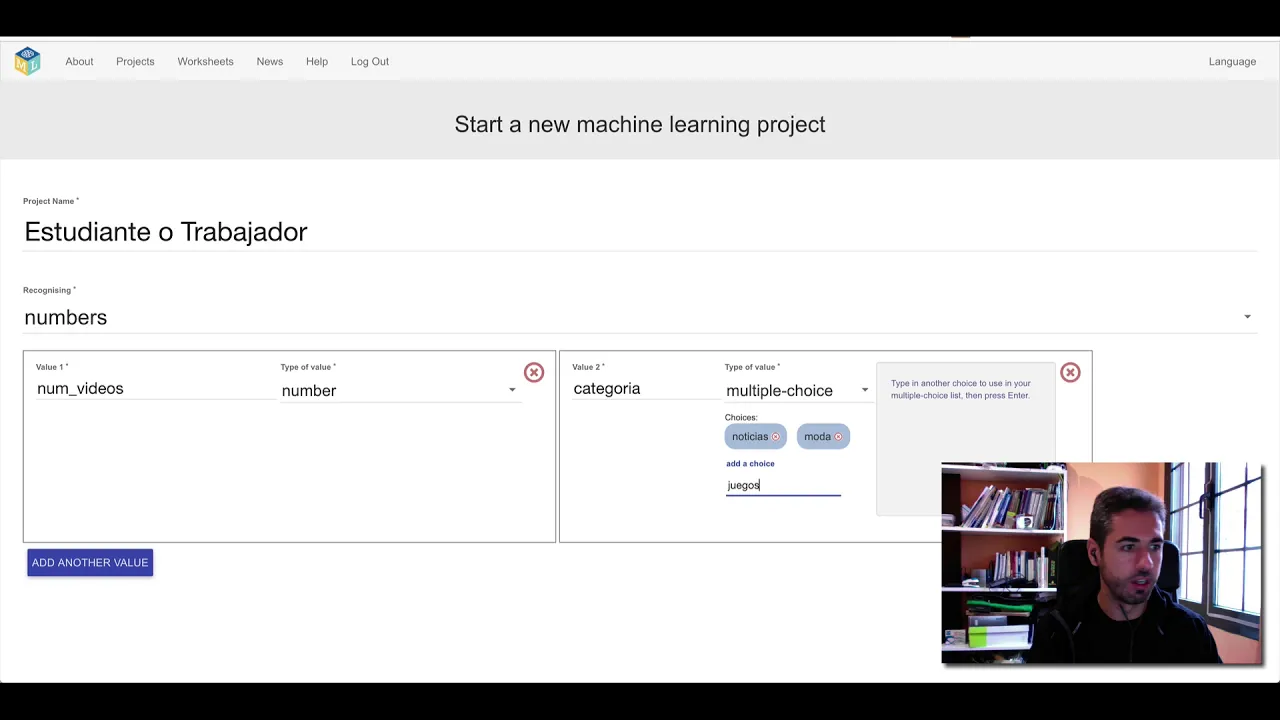
Task: Go to Worksheets
Action: (x=205, y=62)
